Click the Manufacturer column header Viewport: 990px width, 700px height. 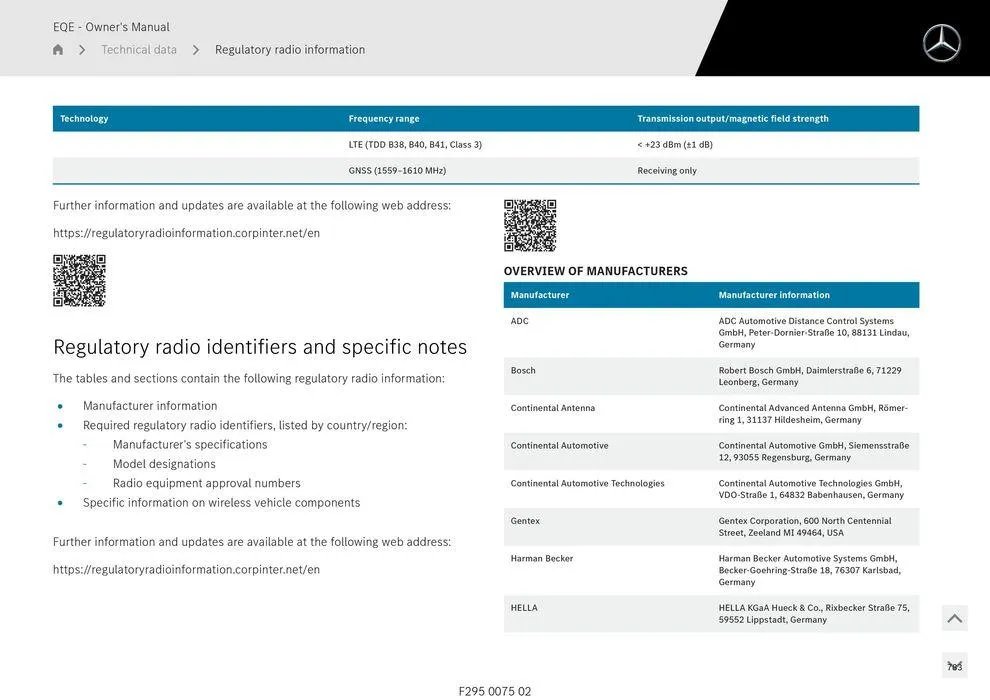click(x=543, y=294)
